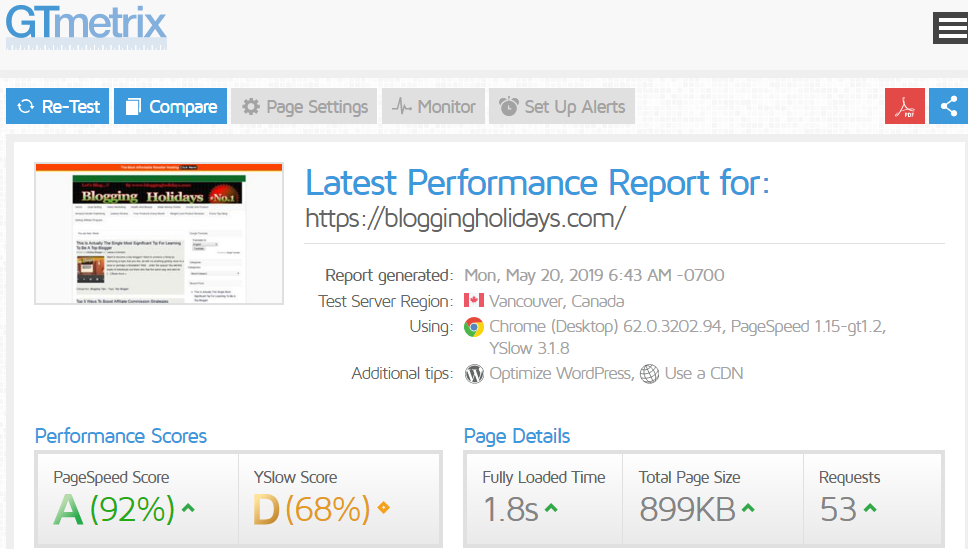Click the Canada flag icon
The width and height of the screenshot is (968, 549).
[474, 301]
